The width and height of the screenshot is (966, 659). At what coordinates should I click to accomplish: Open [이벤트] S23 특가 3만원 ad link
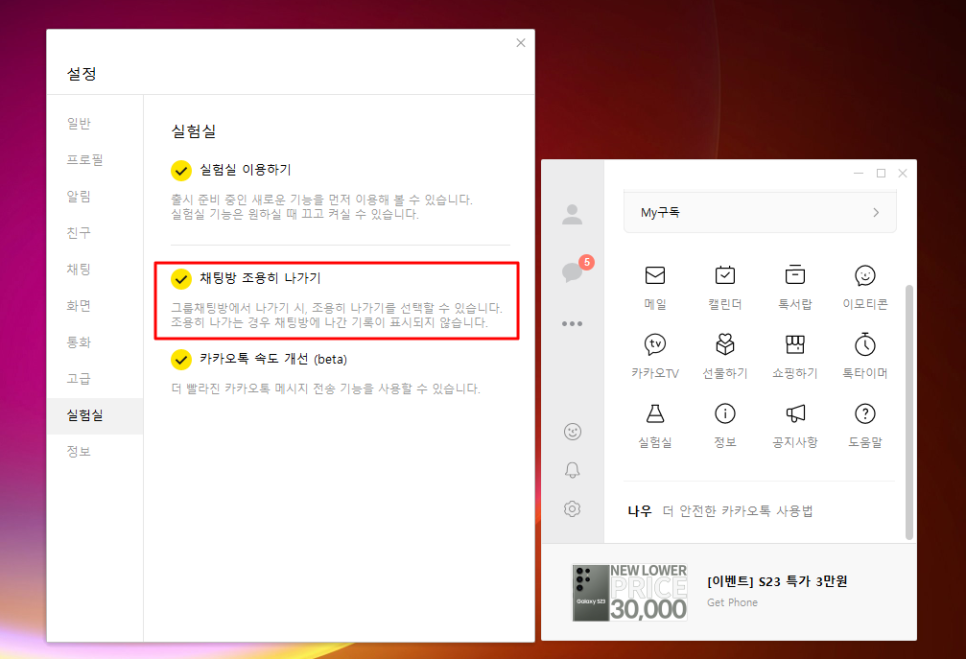click(777, 581)
